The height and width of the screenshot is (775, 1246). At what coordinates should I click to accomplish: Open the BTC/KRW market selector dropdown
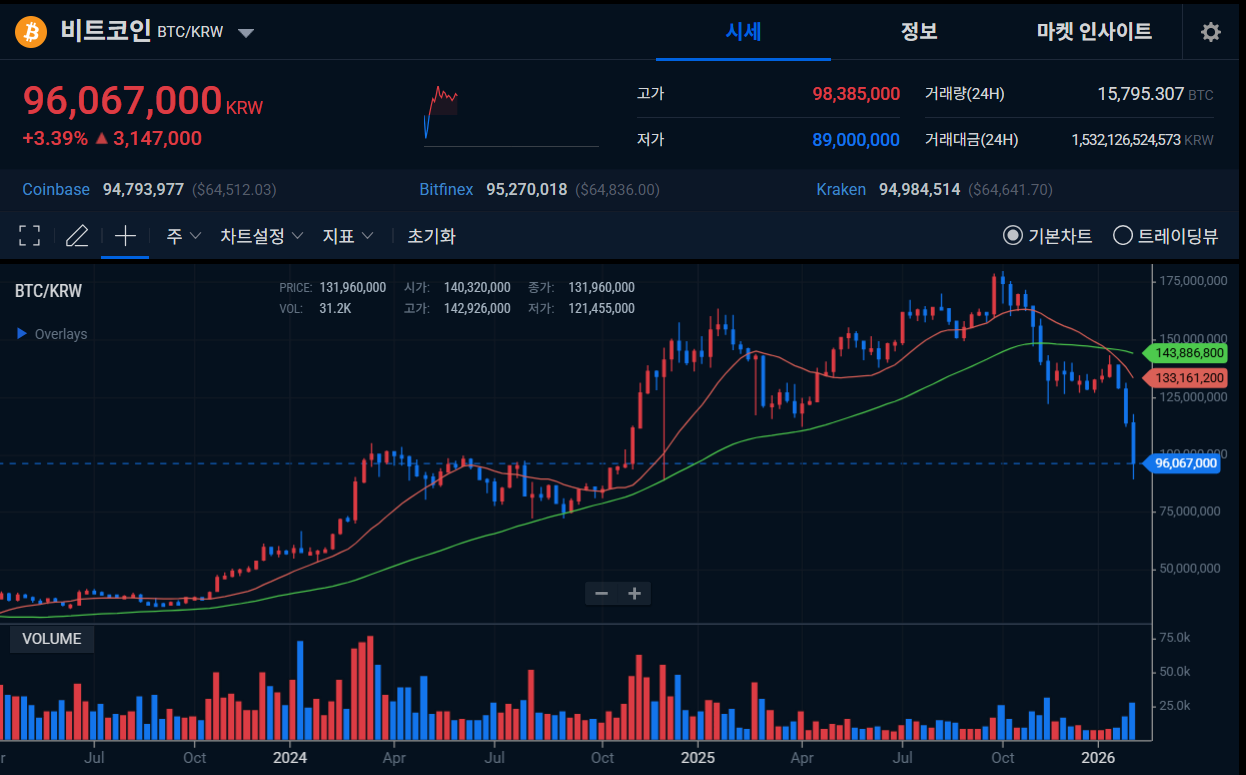click(x=246, y=33)
